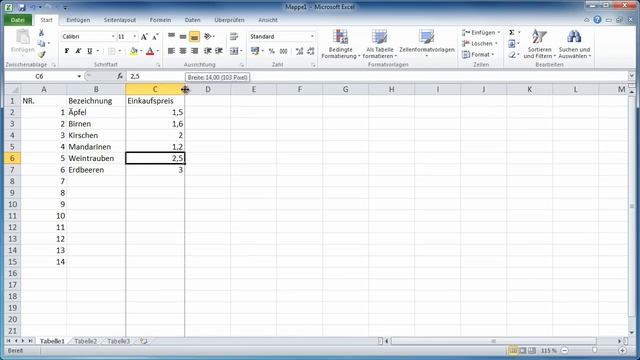Open Suchen und Auswählen menu
This screenshot has height=360, width=640.
tap(574, 44)
